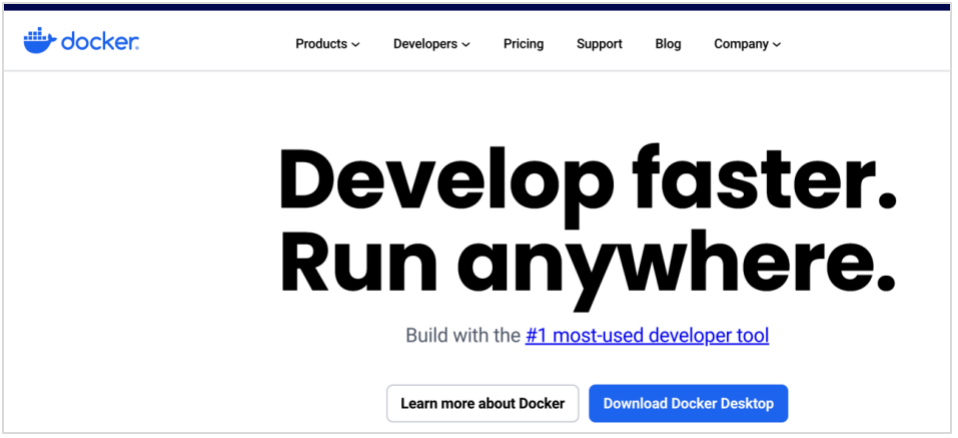Click Learn more about Docker button
The width and height of the screenshot is (958, 438).
pos(483,403)
